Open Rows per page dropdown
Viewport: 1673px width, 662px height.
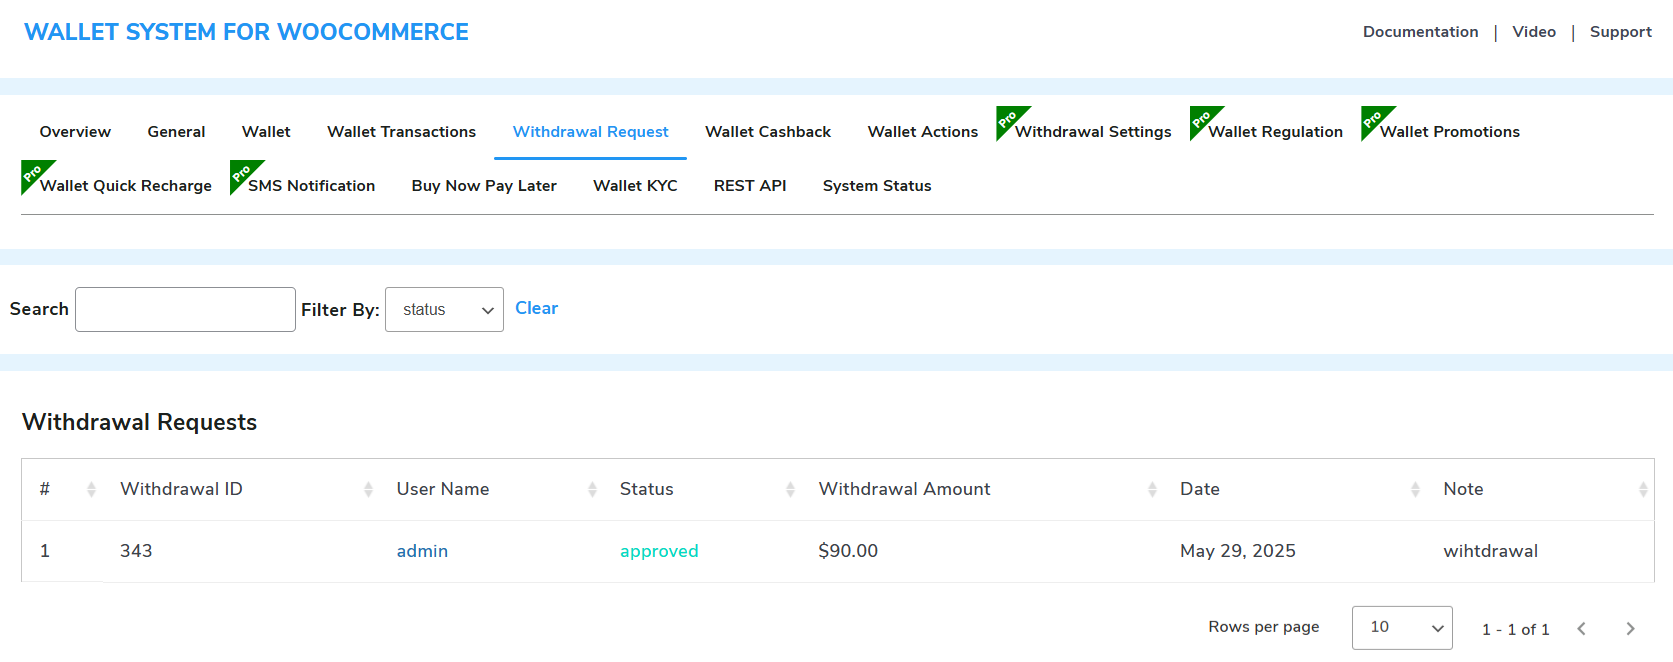click(1402, 628)
